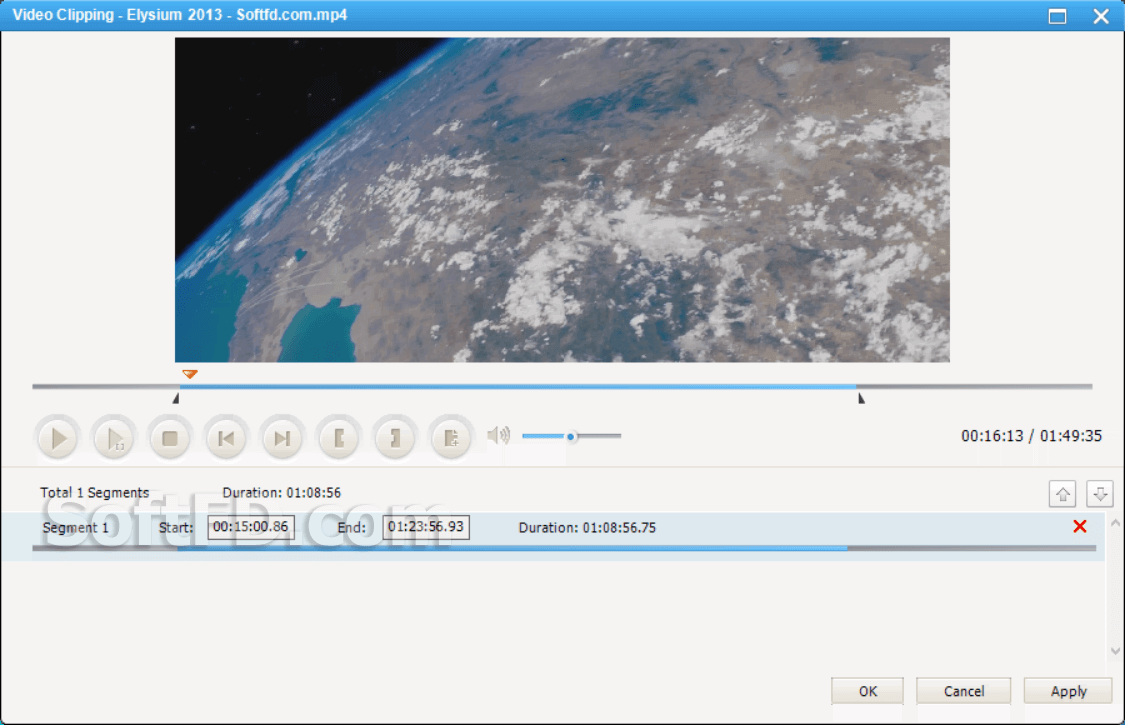
Task: Click the orange playhead marker
Action: (189, 374)
